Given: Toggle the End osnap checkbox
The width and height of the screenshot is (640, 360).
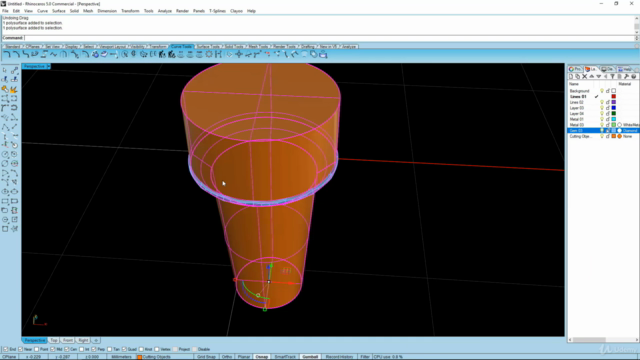Looking at the screenshot, I should point(6,349).
